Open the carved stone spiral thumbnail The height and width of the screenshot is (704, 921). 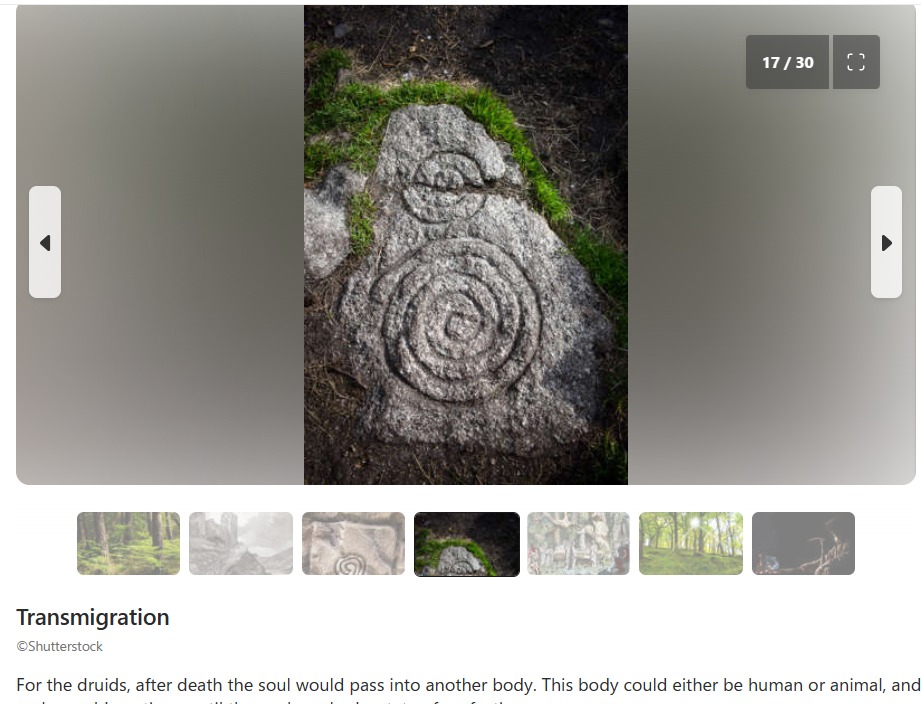354,543
